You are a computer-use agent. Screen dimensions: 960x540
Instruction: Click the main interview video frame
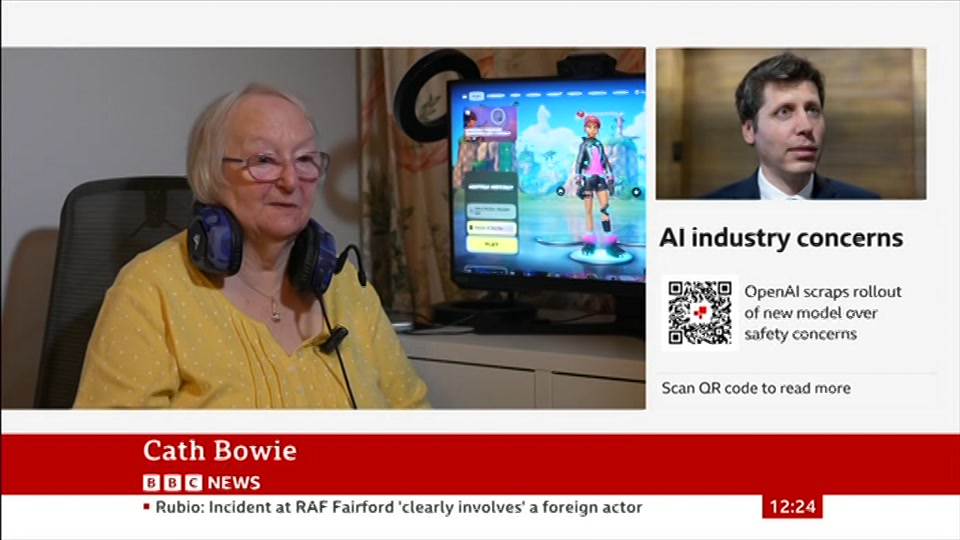point(323,228)
